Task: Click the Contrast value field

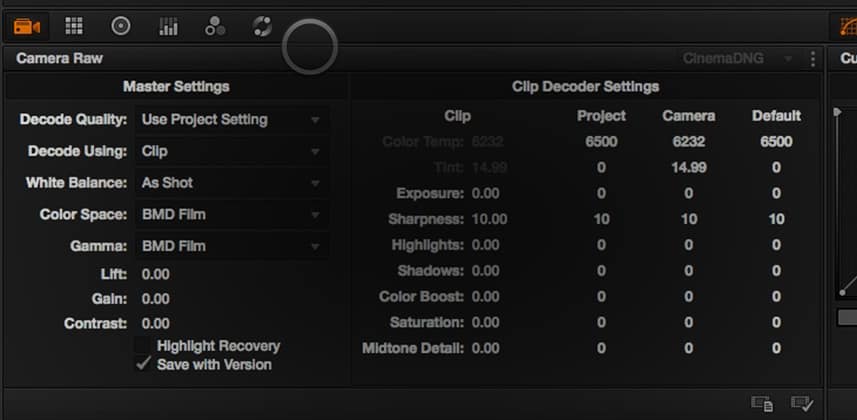Action: coord(156,324)
